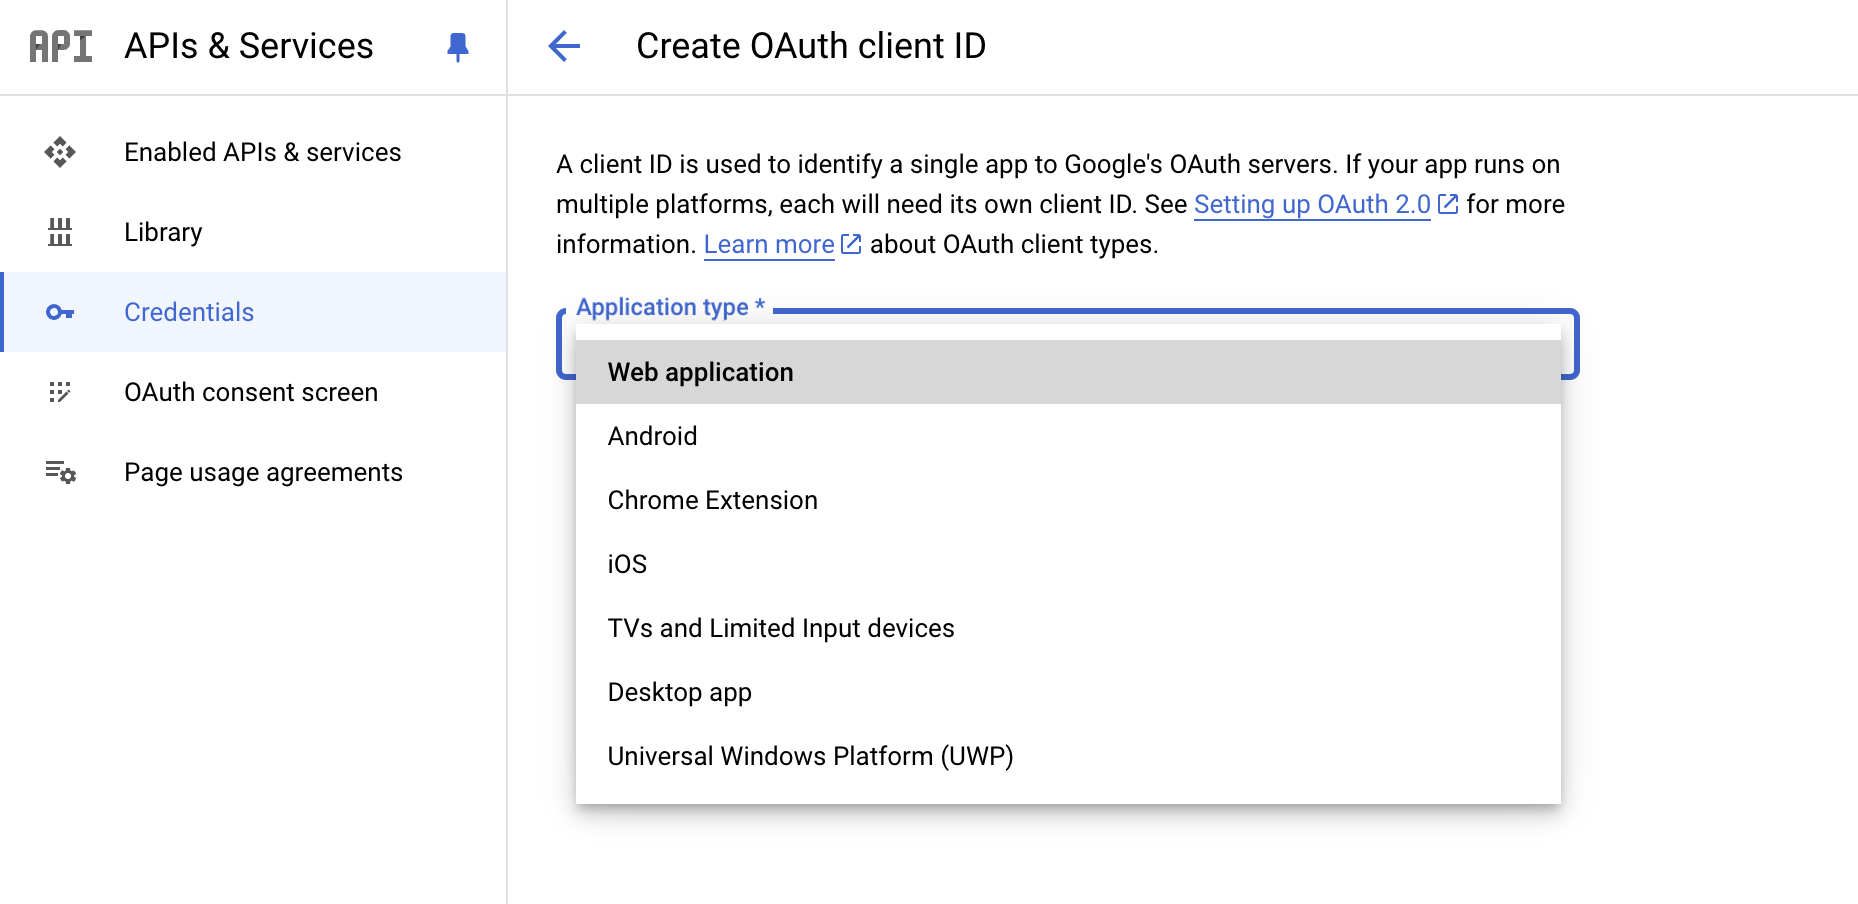The image size is (1858, 904).
Task: Choose TVs and Limited Input devices
Action: pyautogui.click(x=780, y=628)
